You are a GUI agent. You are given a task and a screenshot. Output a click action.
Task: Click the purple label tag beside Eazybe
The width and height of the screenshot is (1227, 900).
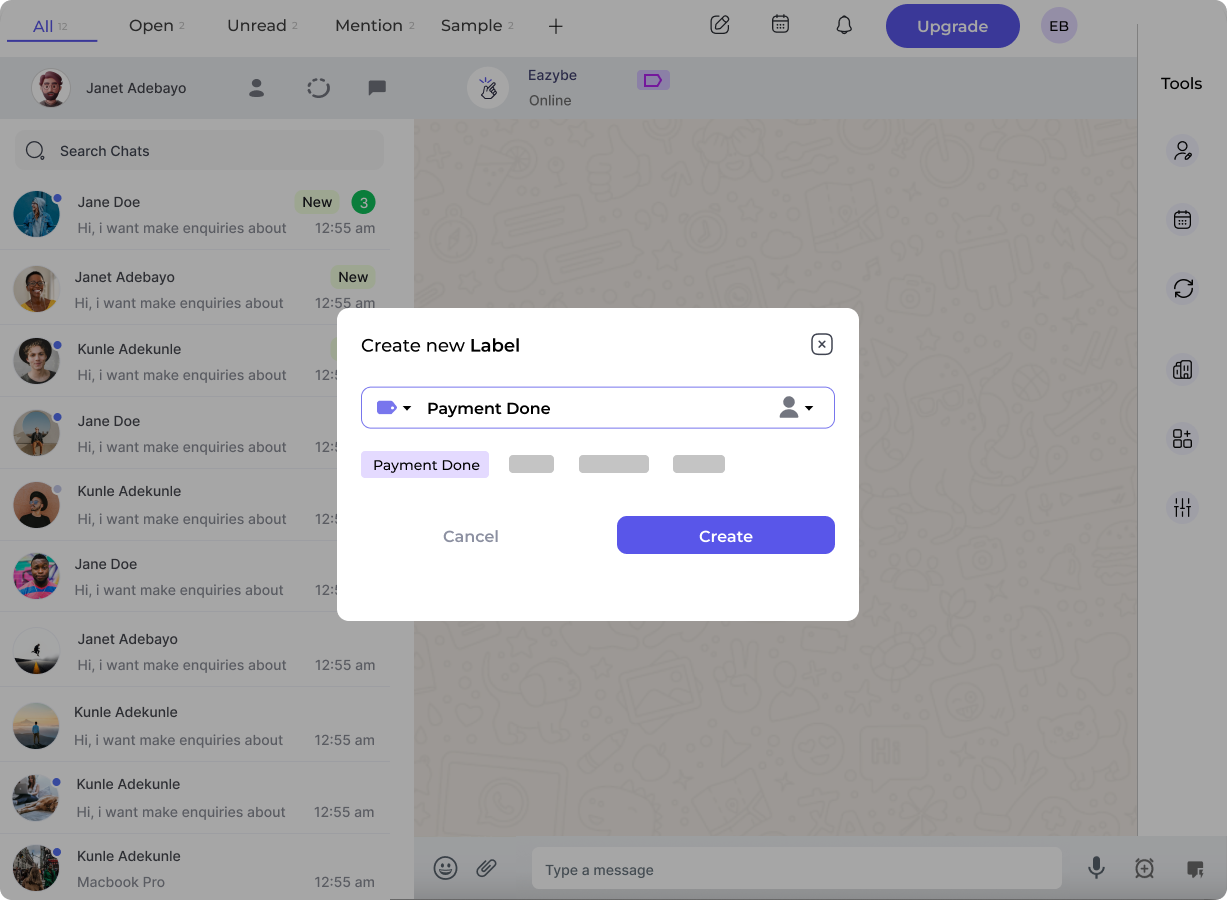tap(653, 80)
